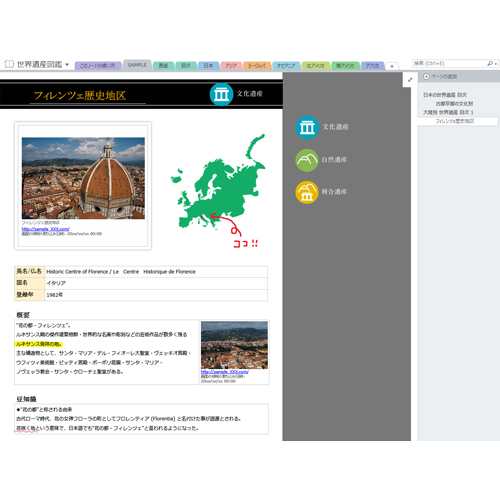Click the 国名 table header cell
The height and width of the screenshot is (500, 500).
point(29,283)
